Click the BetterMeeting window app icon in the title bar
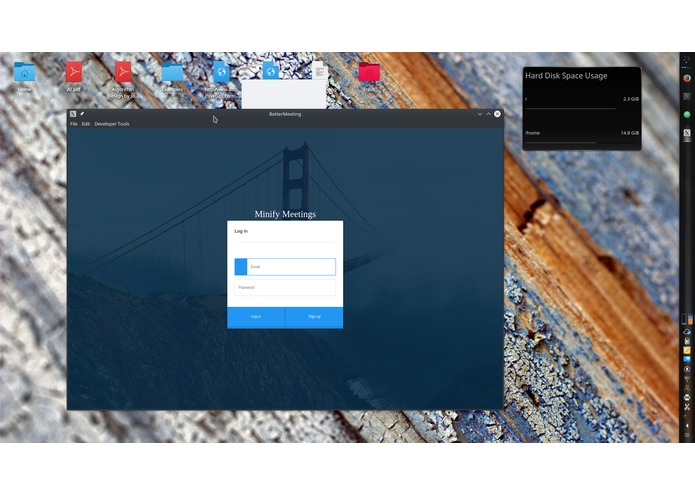Screen dimensions: 695x494 tap(73, 114)
